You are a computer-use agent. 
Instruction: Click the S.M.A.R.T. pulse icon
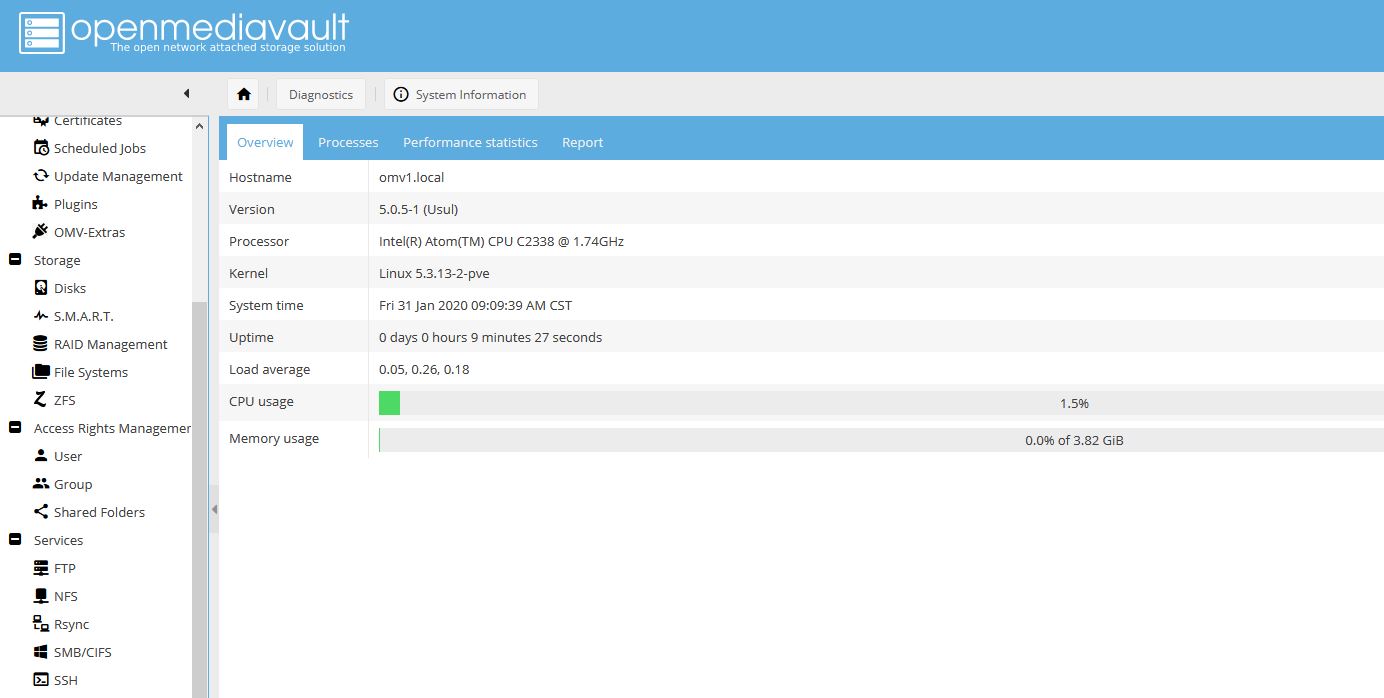pos(41,316)
